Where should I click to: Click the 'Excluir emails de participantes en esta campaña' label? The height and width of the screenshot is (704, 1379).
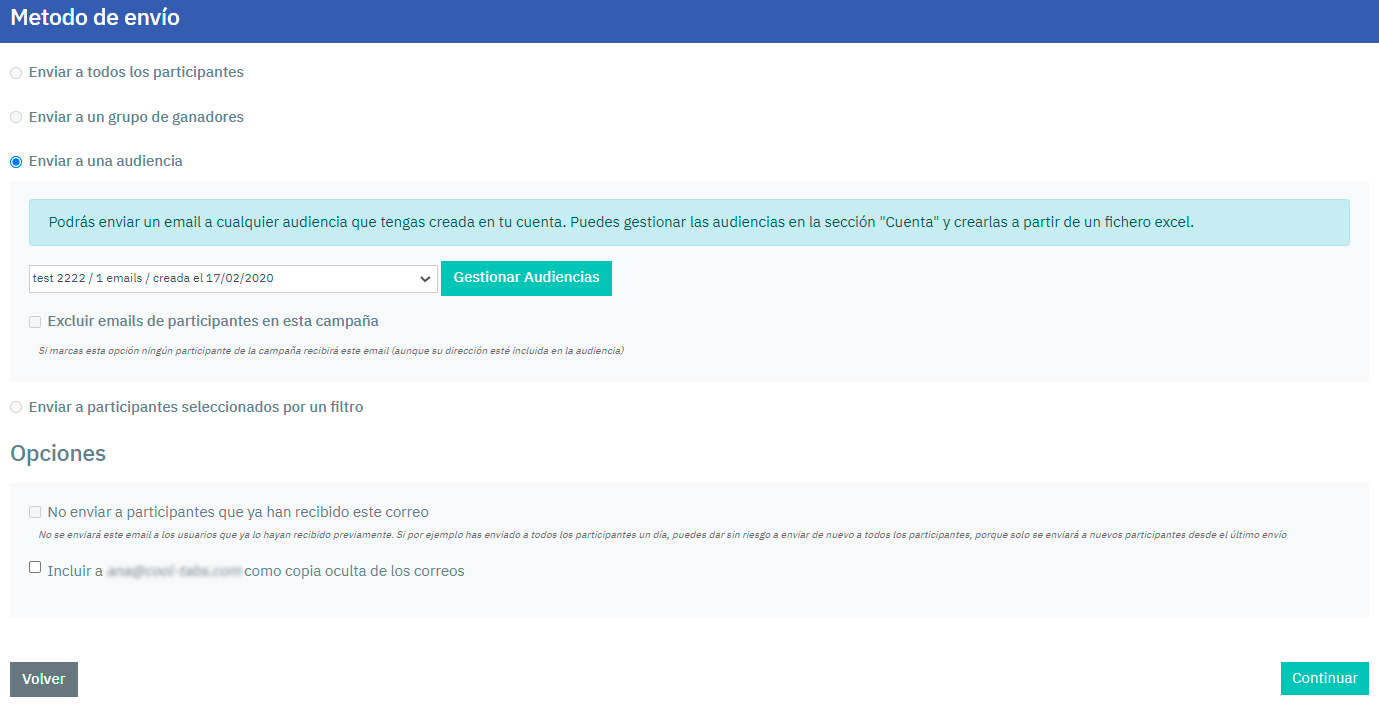[x=213, y=322]
